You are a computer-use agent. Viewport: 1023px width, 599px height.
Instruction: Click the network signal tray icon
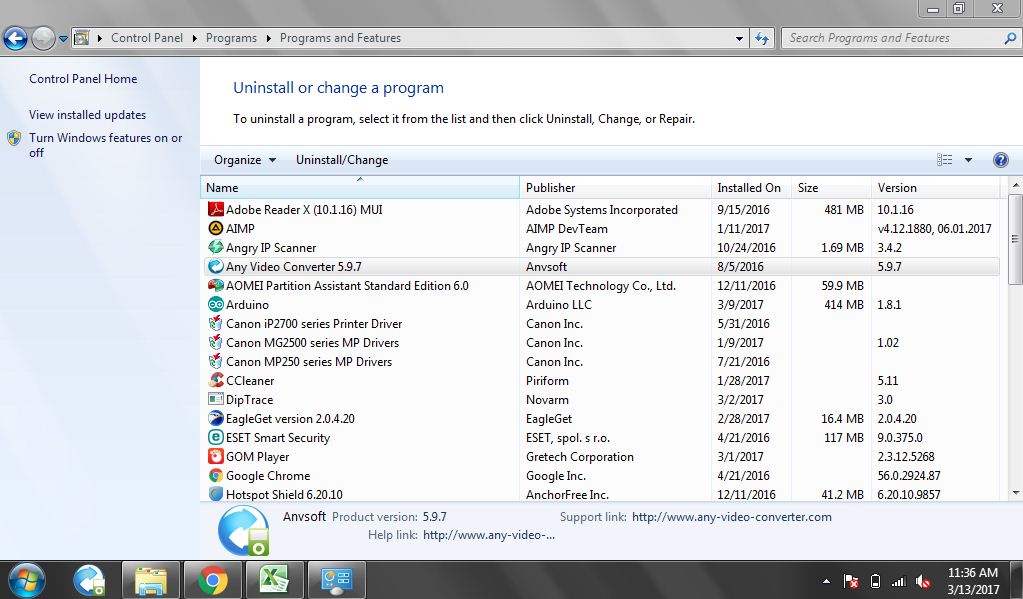tap(899, 581)
